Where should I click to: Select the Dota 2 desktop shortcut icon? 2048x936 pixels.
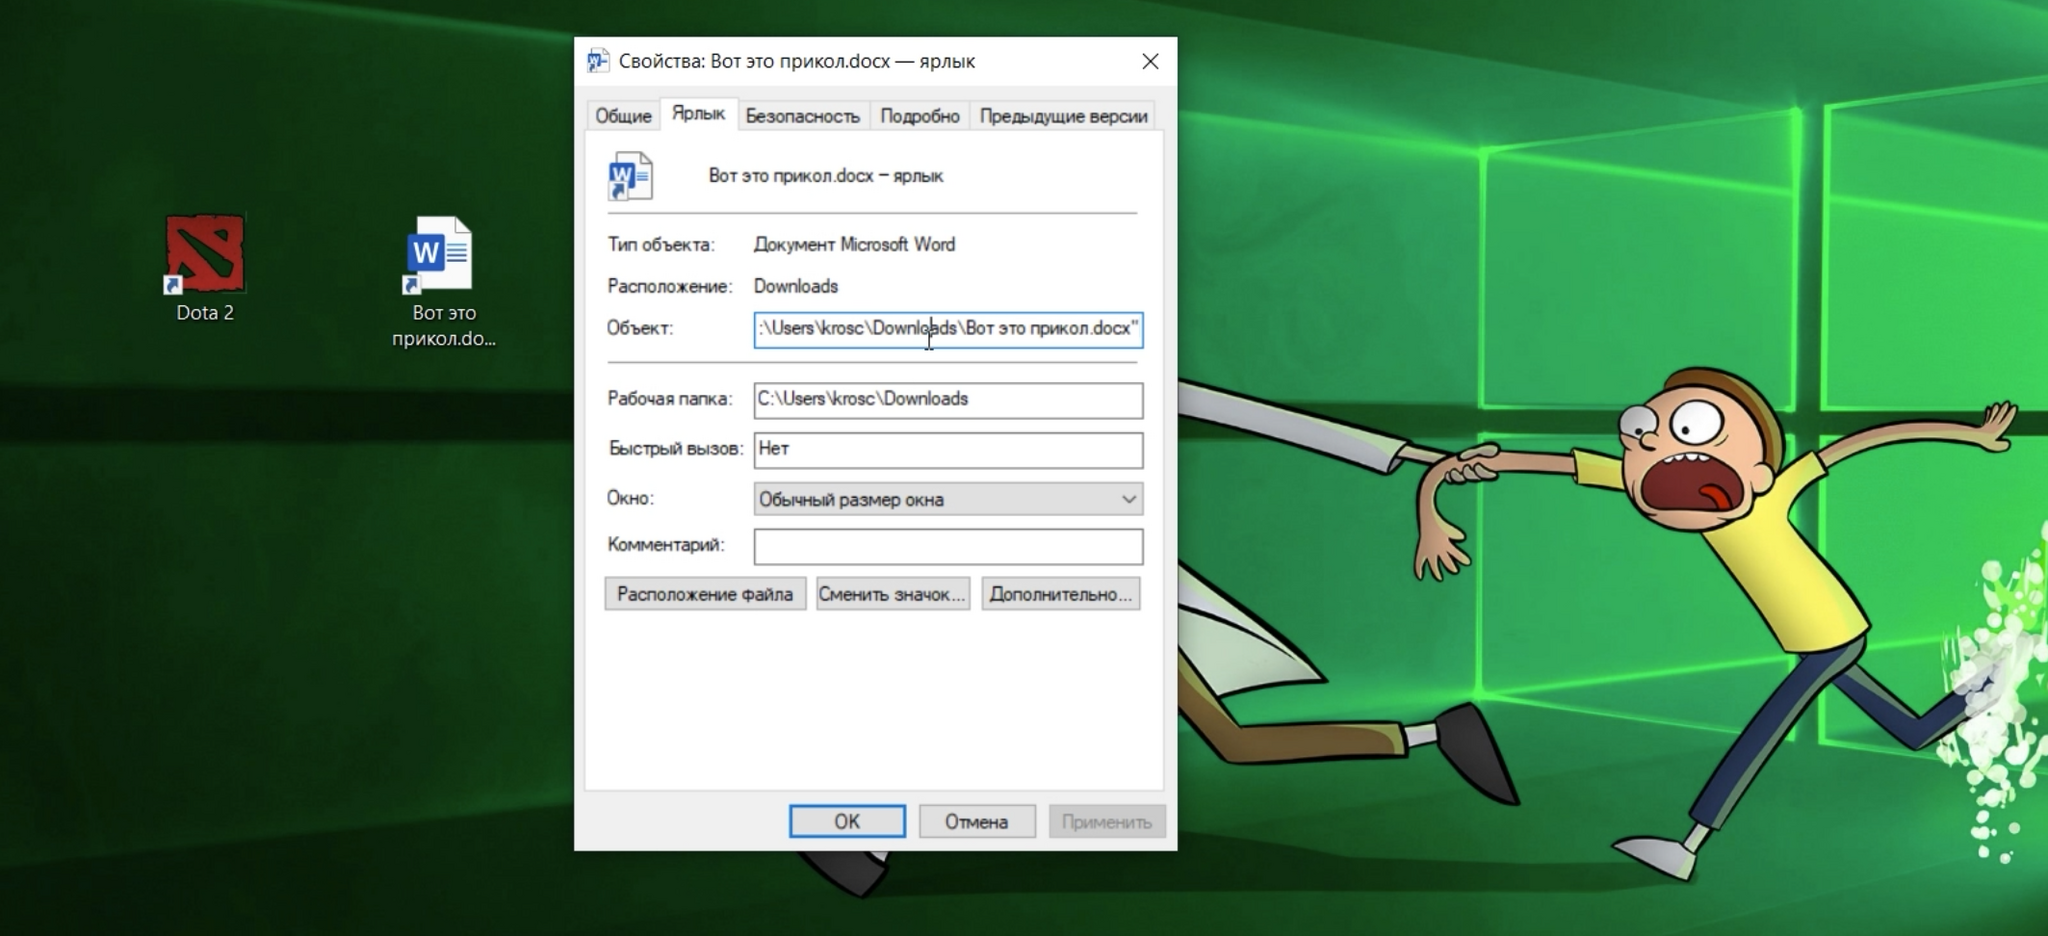click(204, 254)
